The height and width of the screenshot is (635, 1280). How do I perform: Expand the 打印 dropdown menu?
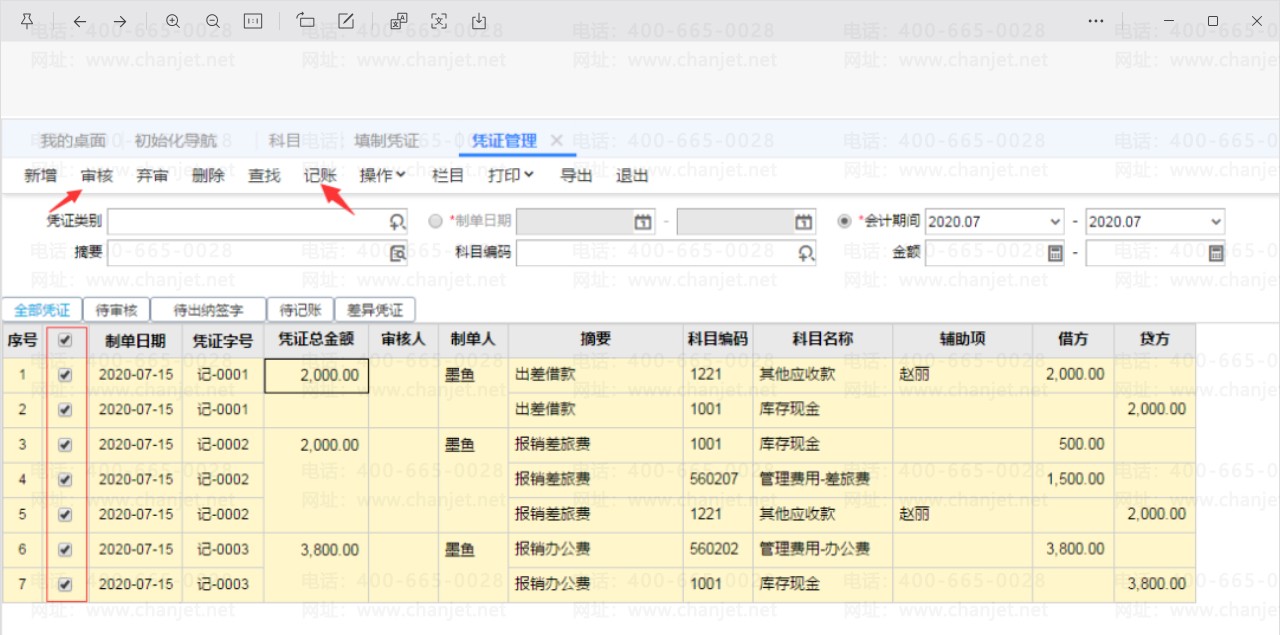coord(511,176)
